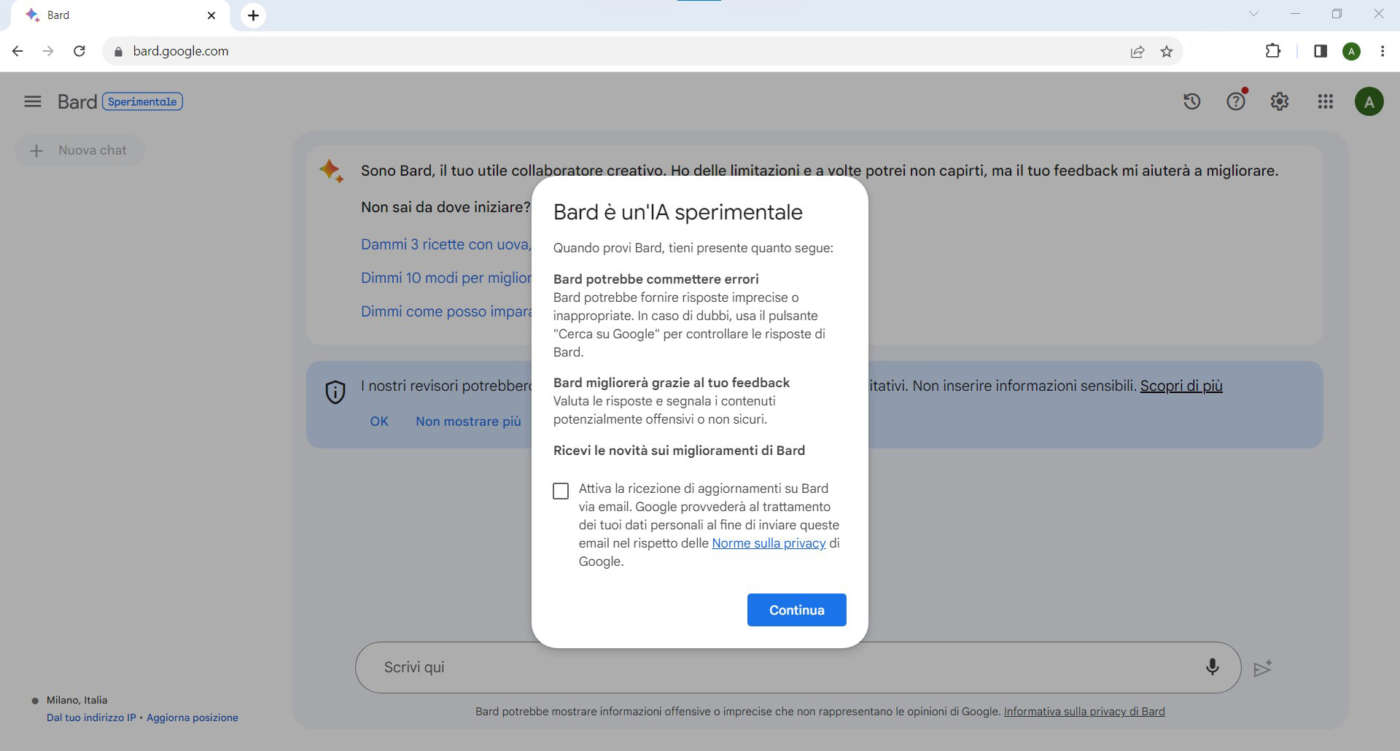This screenshot has width=1400, height=751.
Task: Open Informativa sulla privacy di Bard link
Action: point(1084,712)
